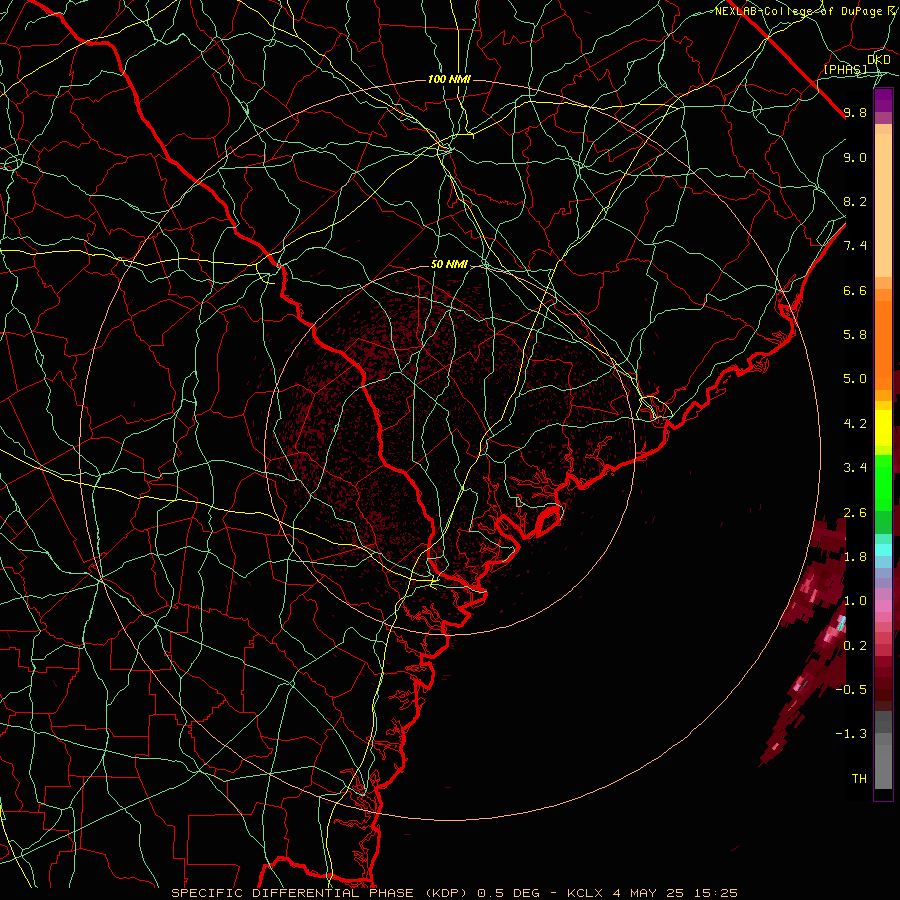Click the 6.6 value on the scale
900x900 pixels.
point(855,290)
